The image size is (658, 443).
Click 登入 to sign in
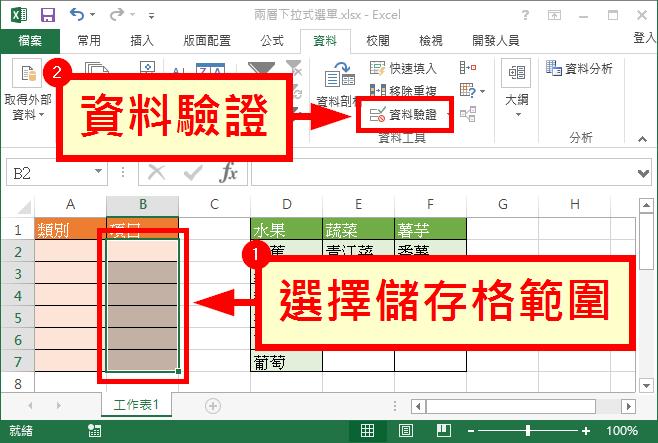tap(645, 38)
